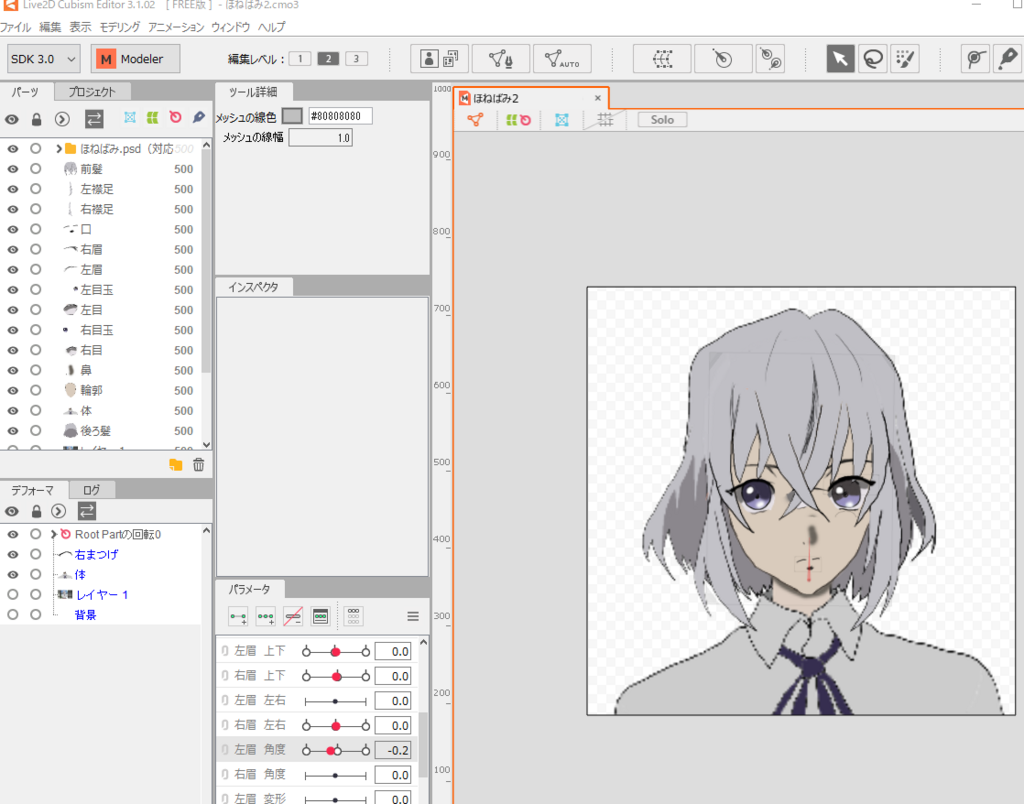This screenshot has width=1024, height=804.
Task: Hide the 口 part with eye icon
Action: (x=12, y=229)
